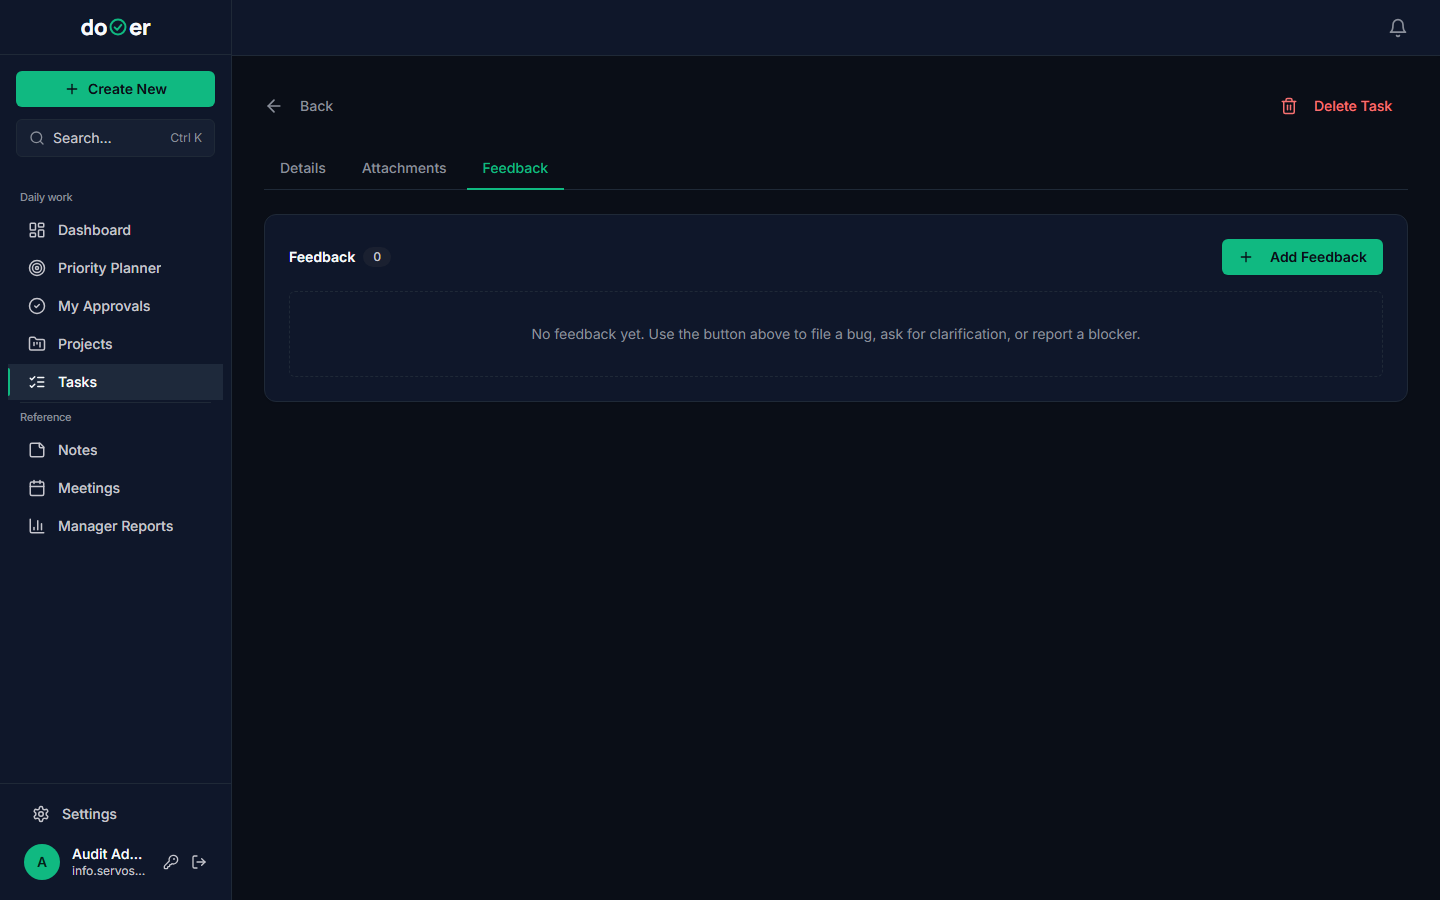Screen dimensions: 1440x900
Task: Click the Feedback panel heading
Action: coord(322,257)
